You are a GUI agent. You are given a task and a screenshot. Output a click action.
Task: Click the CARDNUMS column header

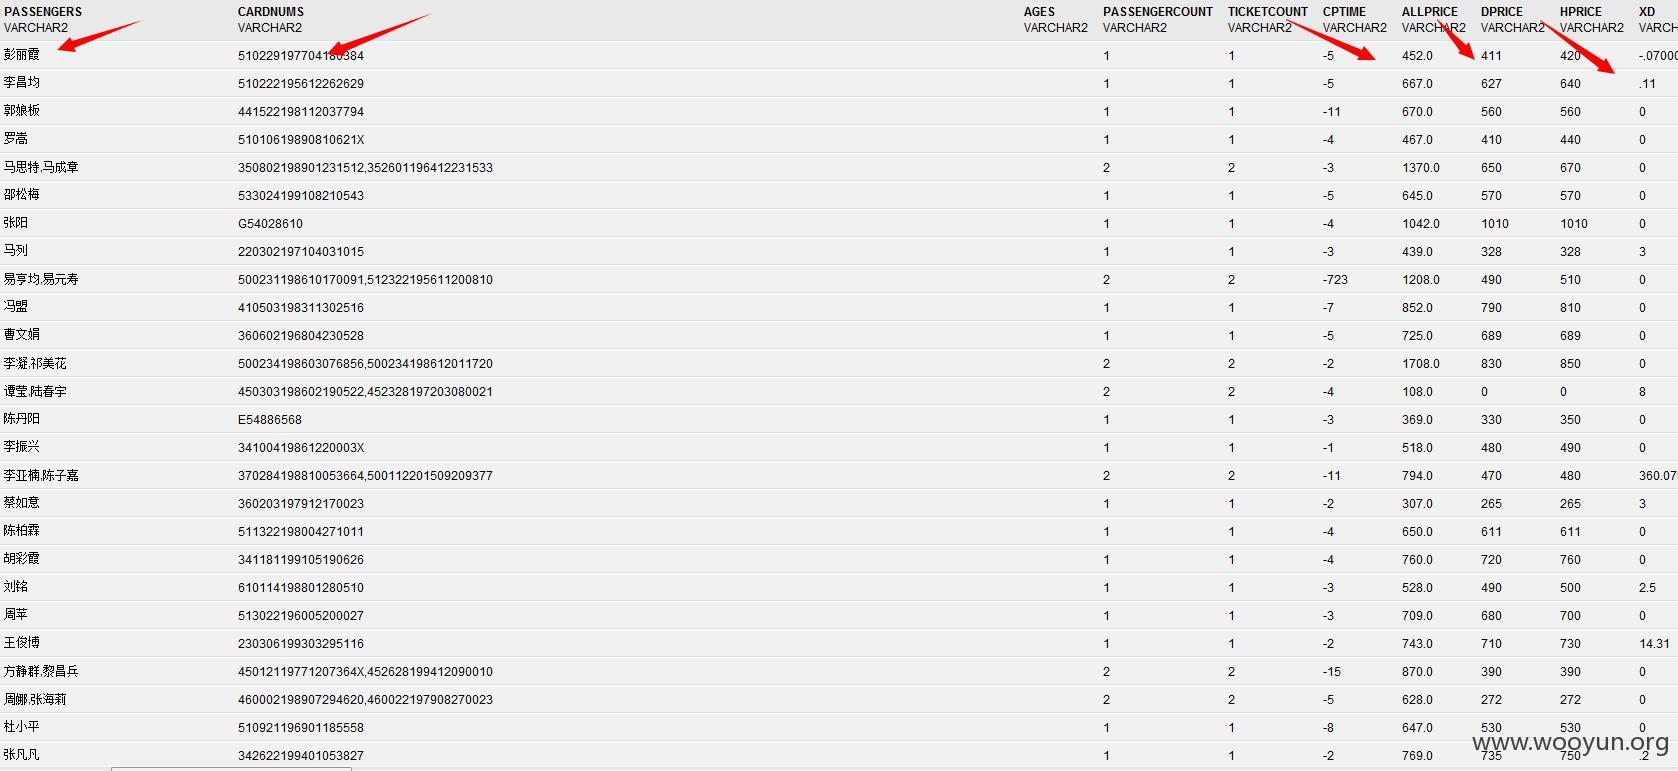tap(271, 12)
